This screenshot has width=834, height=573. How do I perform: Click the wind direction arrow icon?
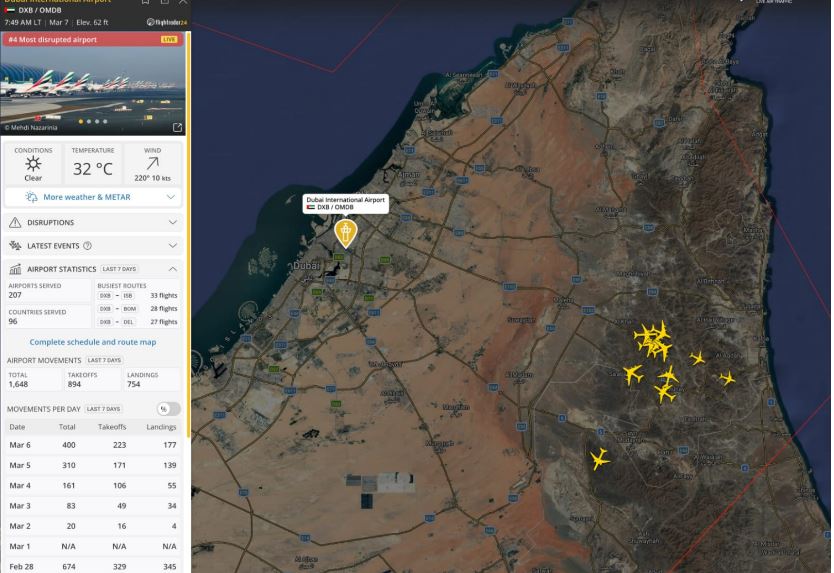(x=152, y=162)
